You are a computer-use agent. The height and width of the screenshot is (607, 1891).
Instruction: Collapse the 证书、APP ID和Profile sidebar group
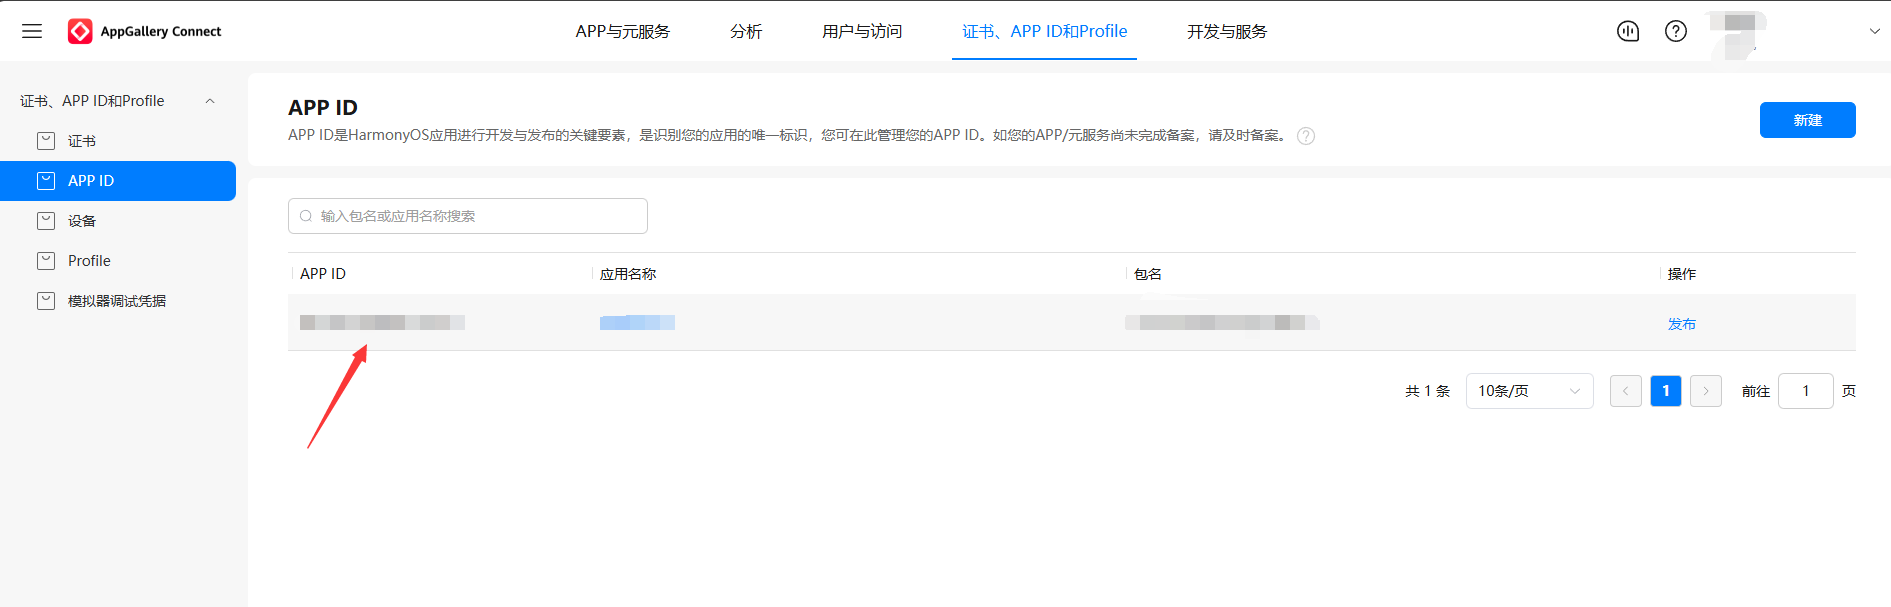tap(210, 101)
